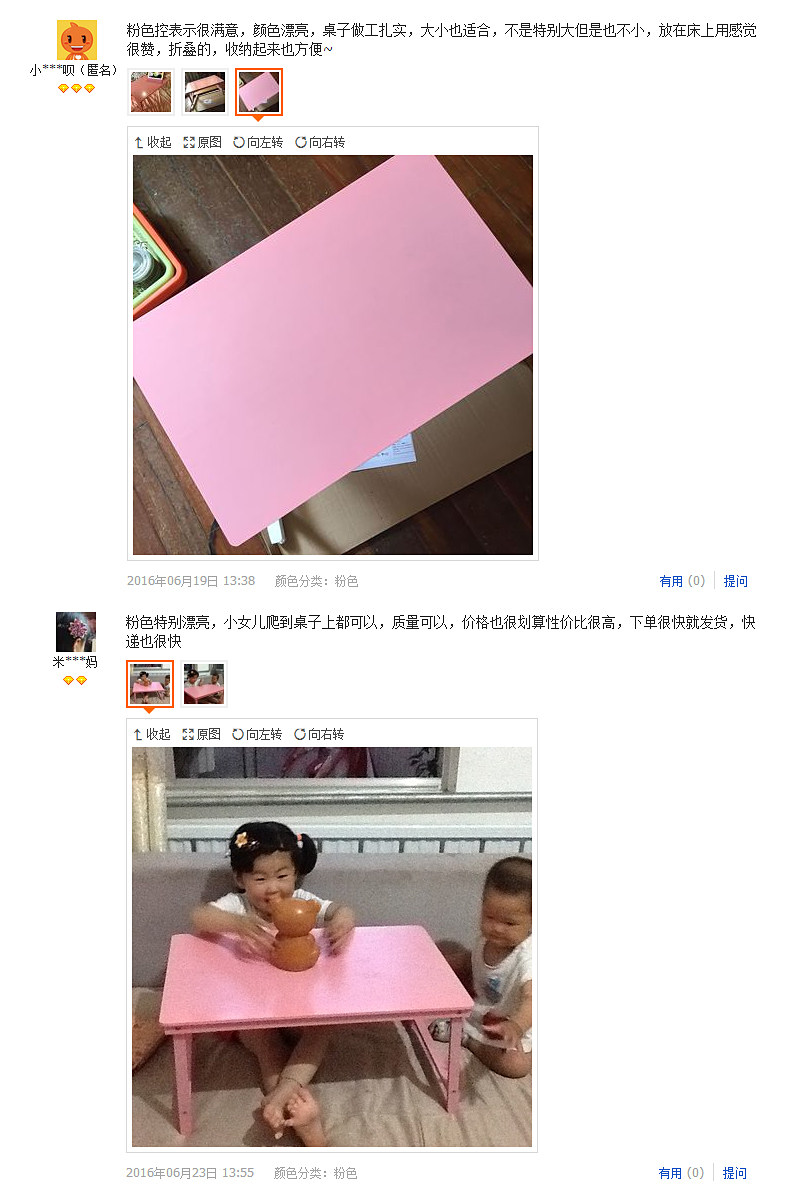Click 提问 link on first review
The height and width of the screenshot is (1196, 790).
click(736, 581)
